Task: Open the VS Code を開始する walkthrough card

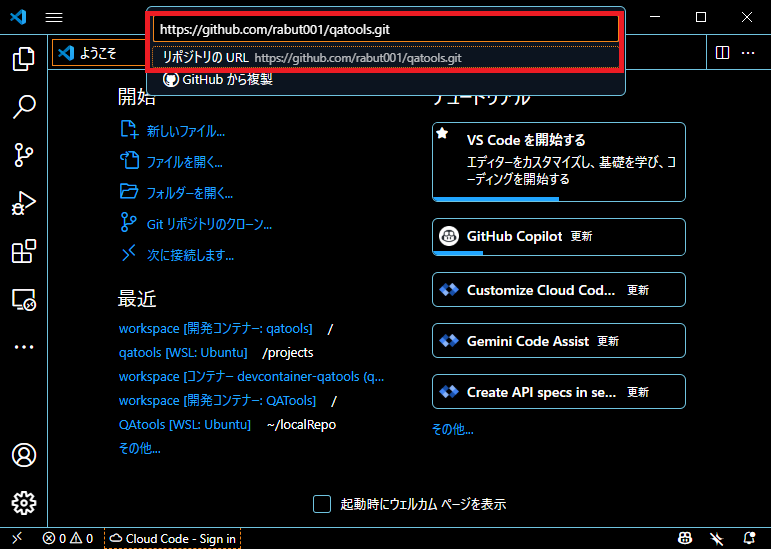Action: click(559, 162)
